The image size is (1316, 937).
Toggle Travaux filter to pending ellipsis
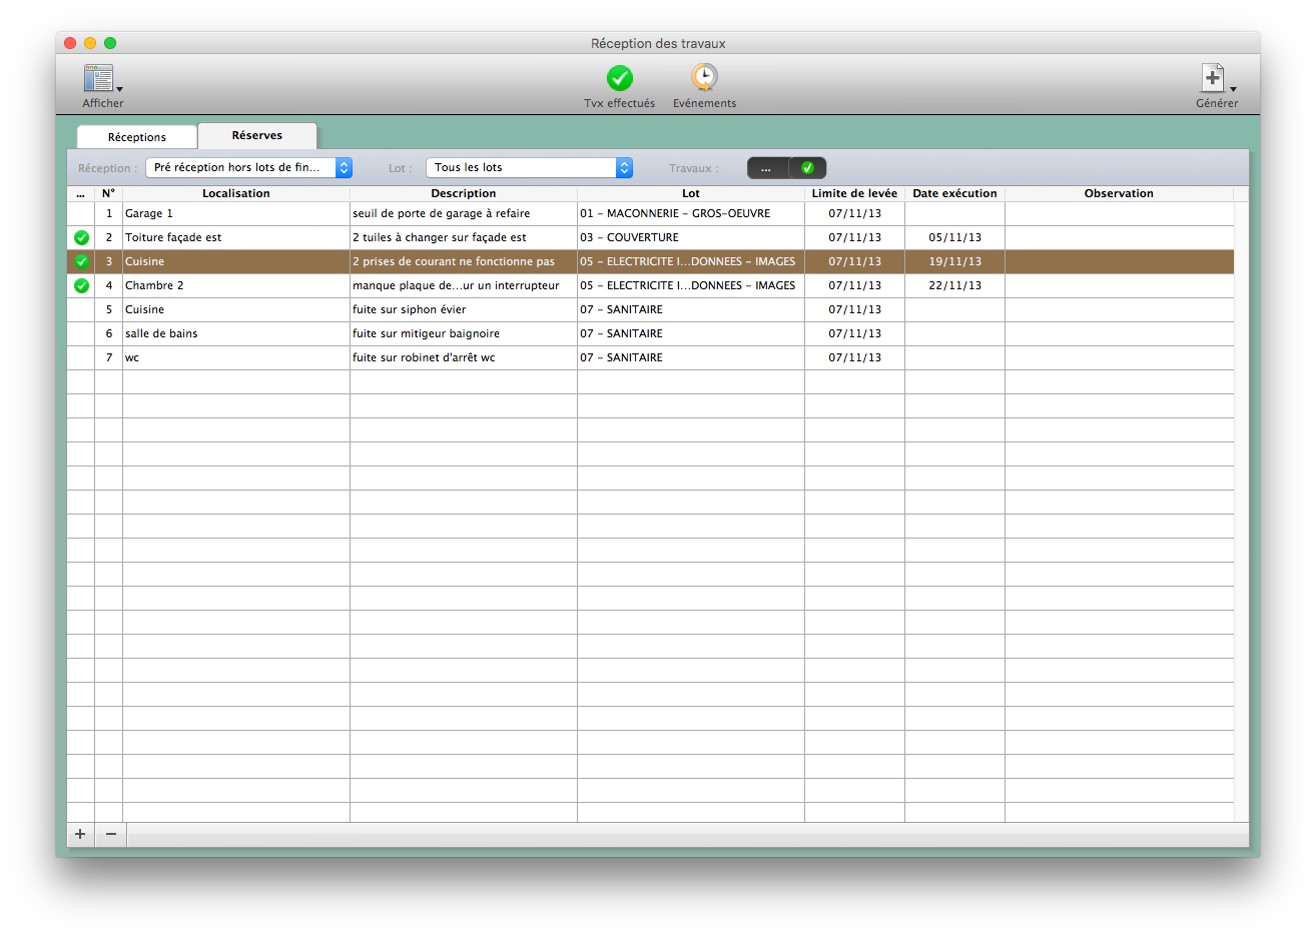pyautogui.click(x=767, y=168)
